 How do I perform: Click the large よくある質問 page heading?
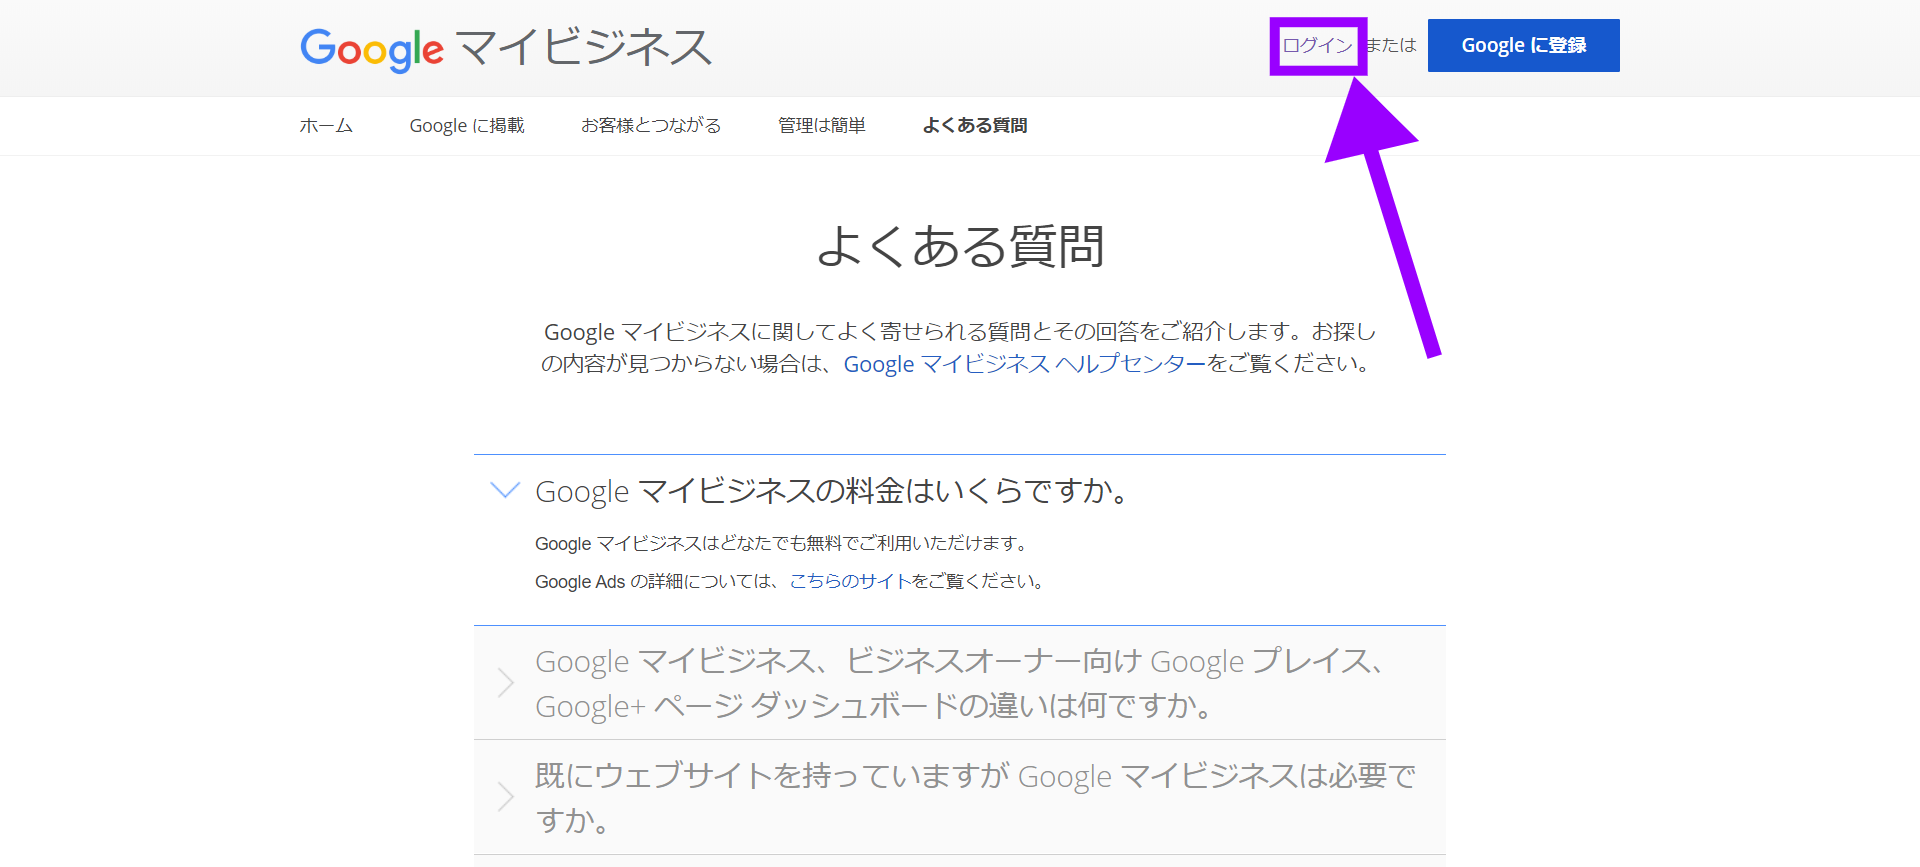coord(960,246)
